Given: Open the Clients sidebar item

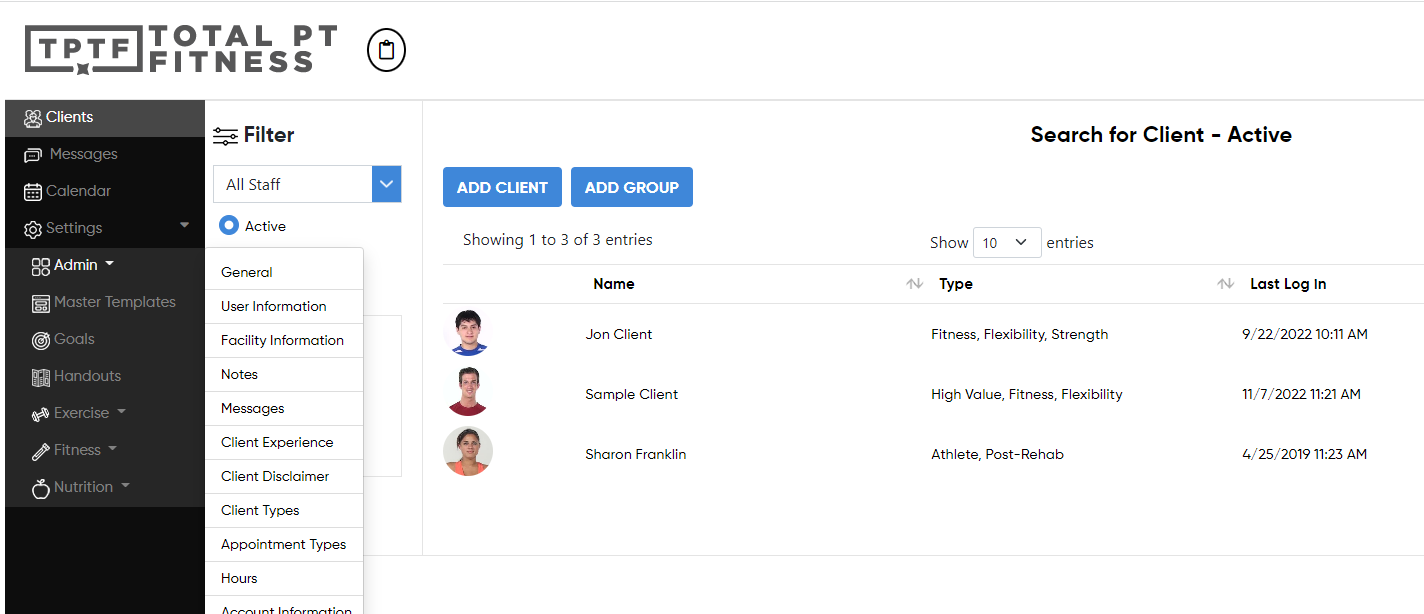Looking at the screenshot, I should click(x=105, y=118).
